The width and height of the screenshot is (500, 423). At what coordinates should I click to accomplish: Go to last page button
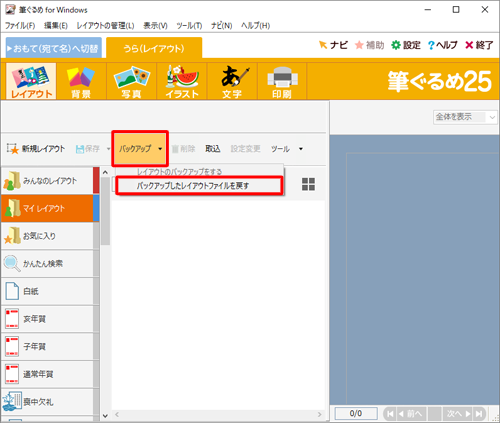(x=479, y=414)
